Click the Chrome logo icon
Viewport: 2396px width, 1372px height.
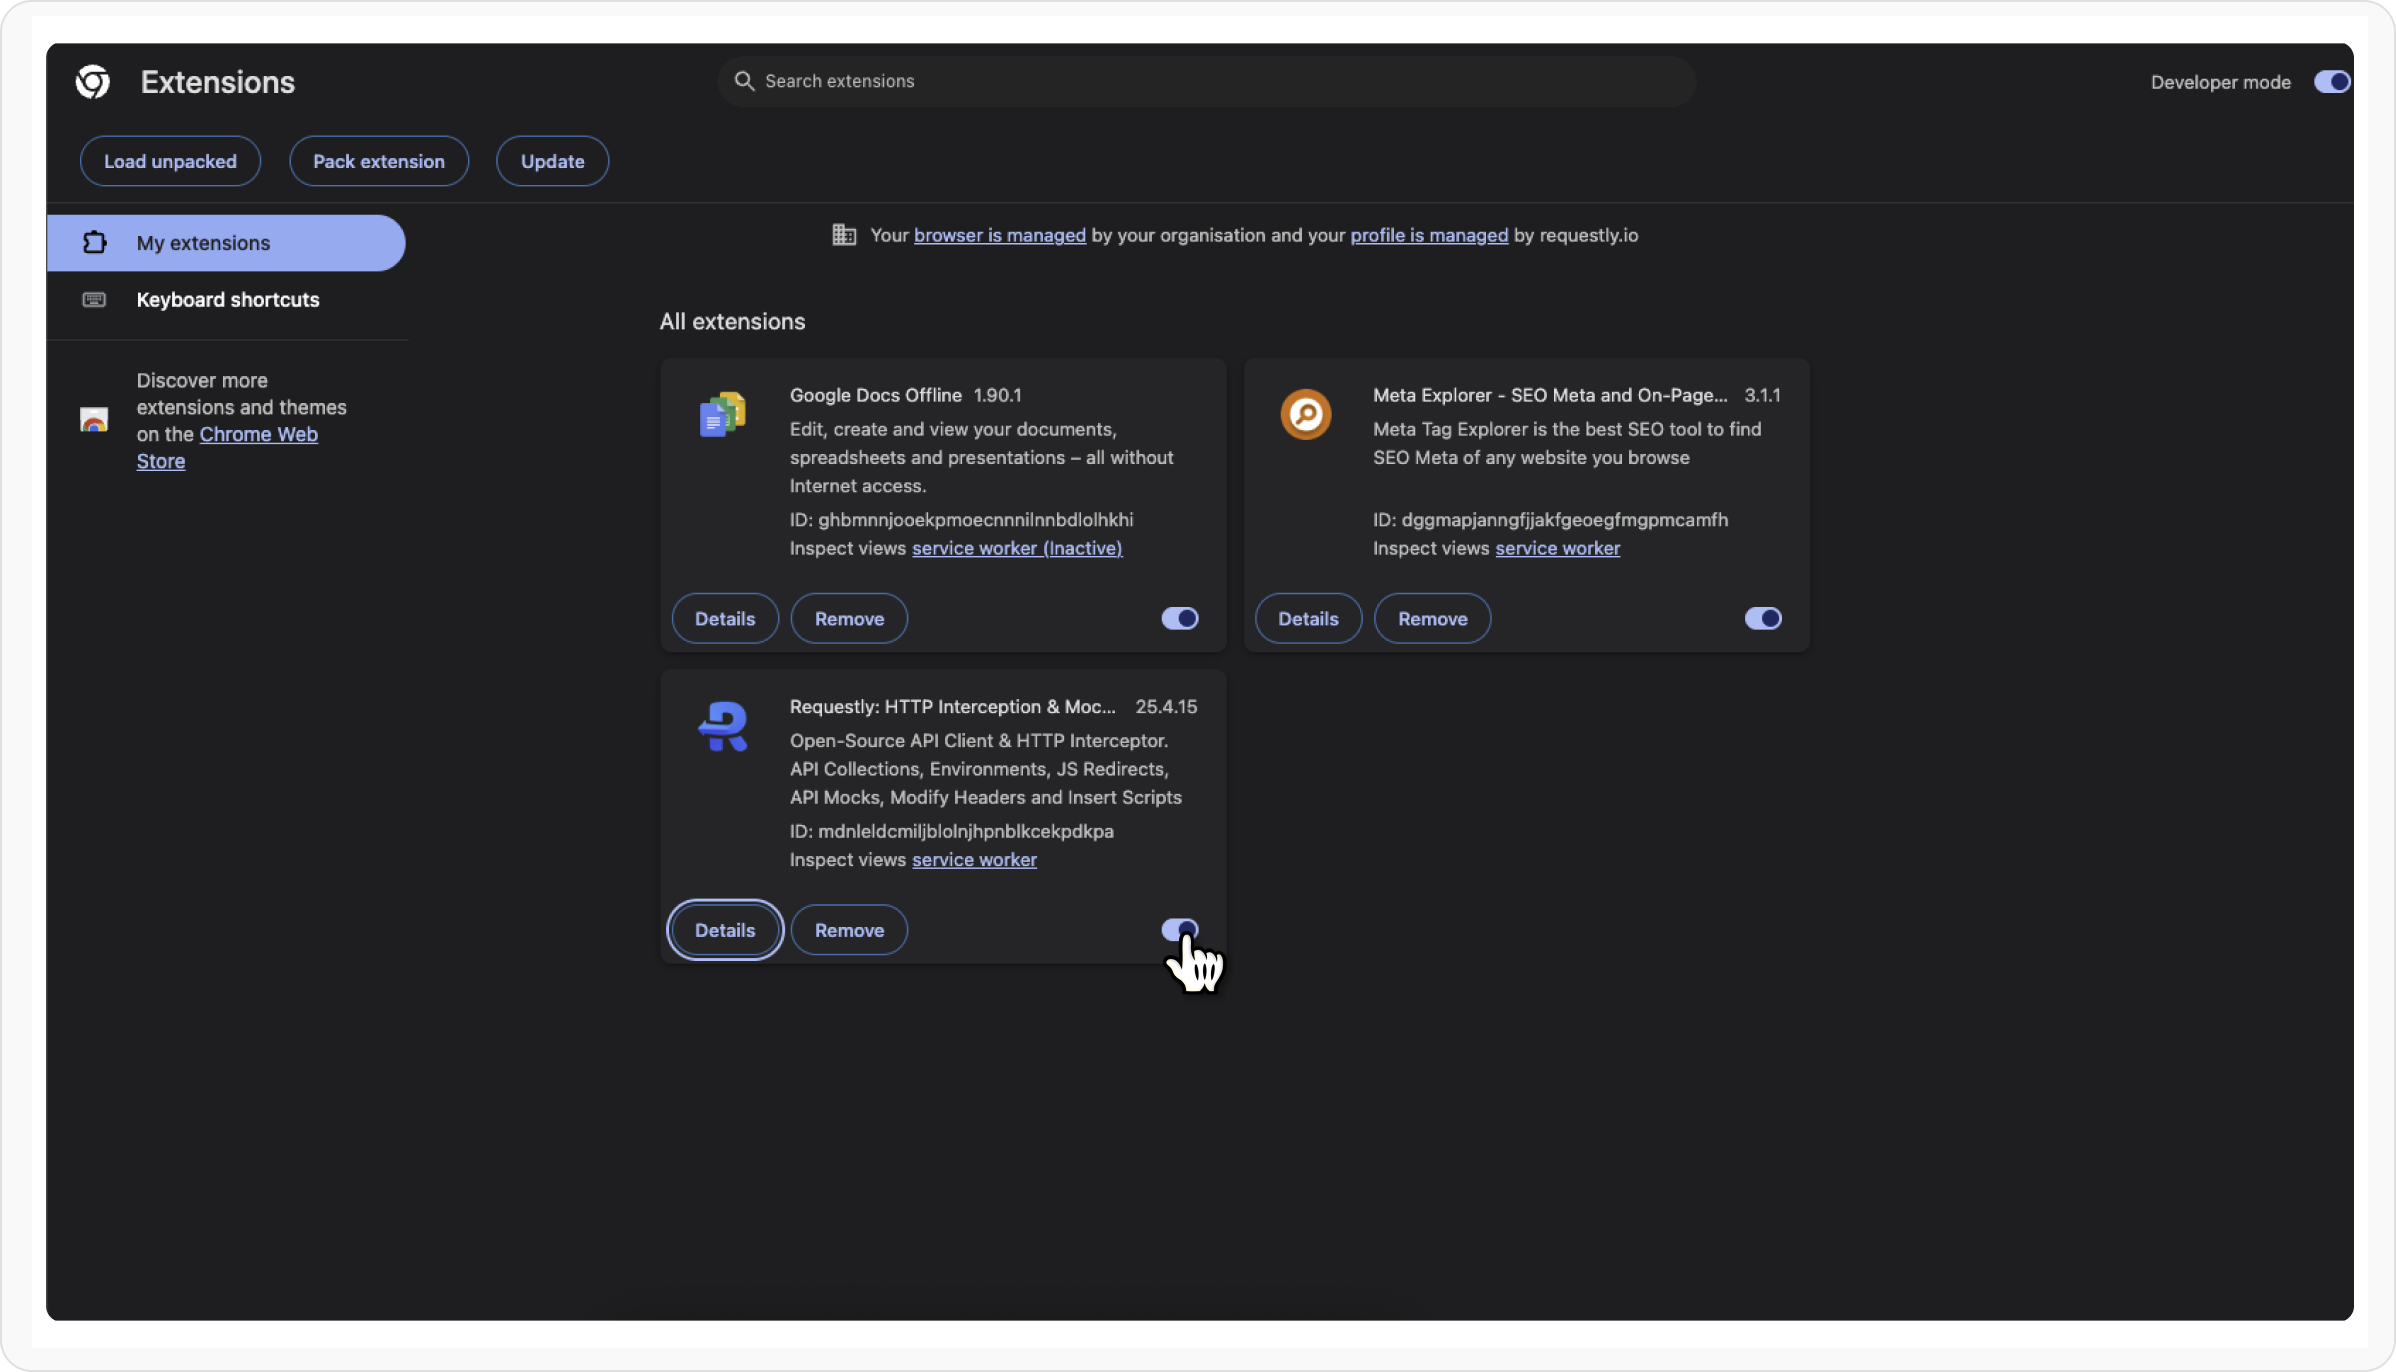(x=93, y=82)
